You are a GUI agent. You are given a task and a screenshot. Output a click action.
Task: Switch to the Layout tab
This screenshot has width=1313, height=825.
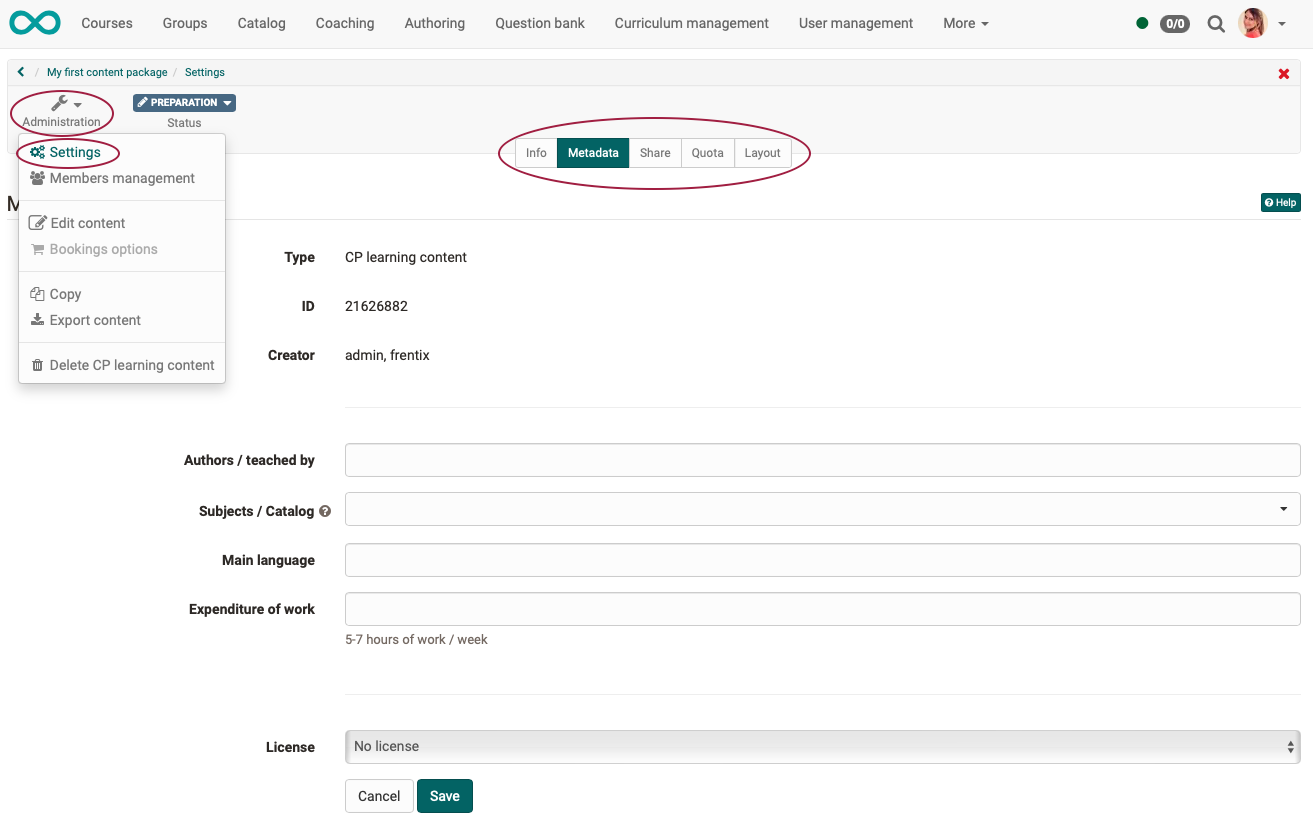tap(762, 153)
